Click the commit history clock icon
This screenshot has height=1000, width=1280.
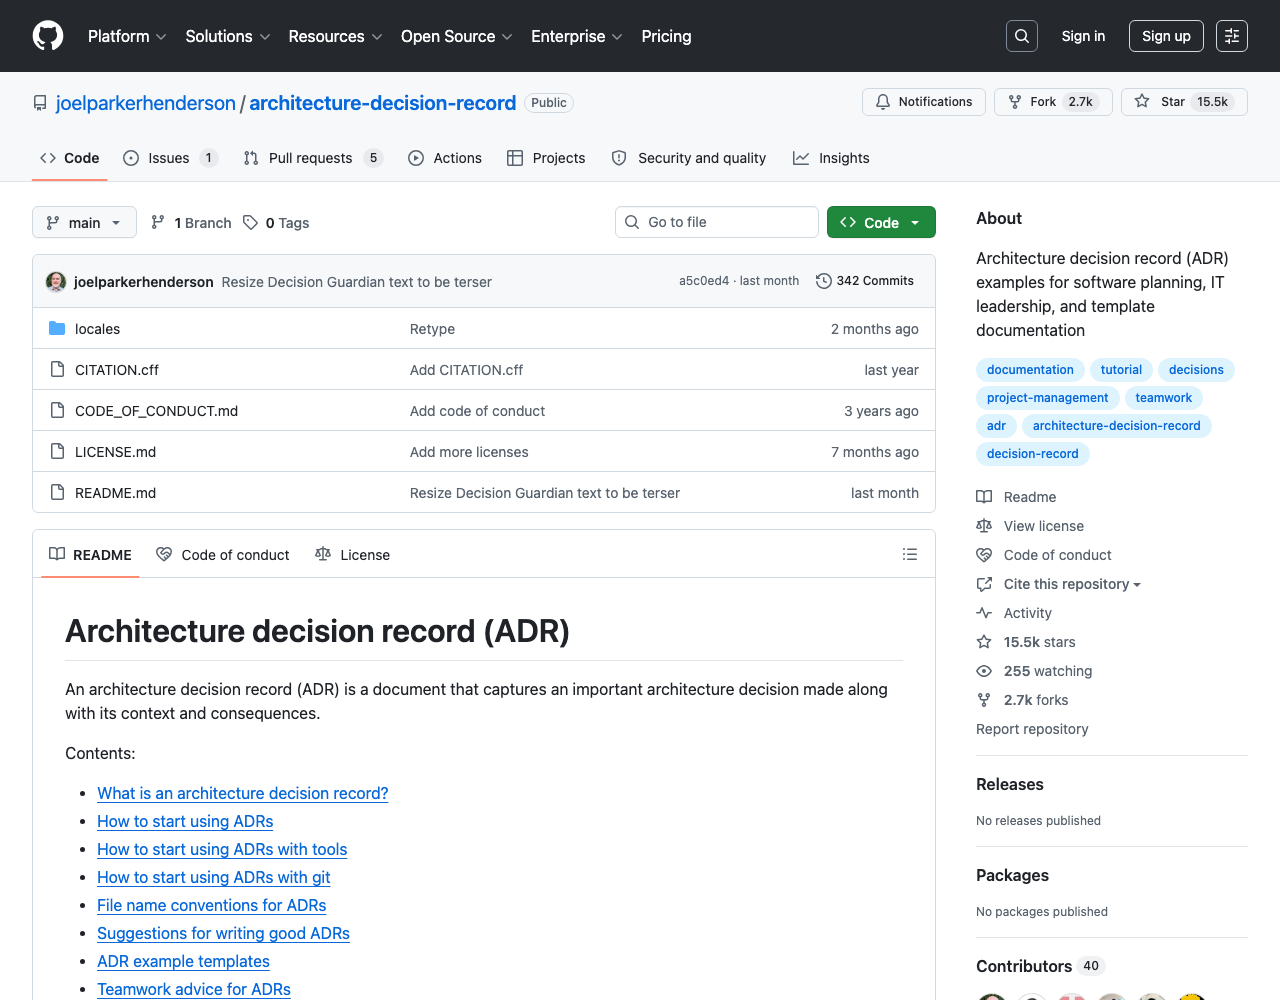[x=824, y=281]
